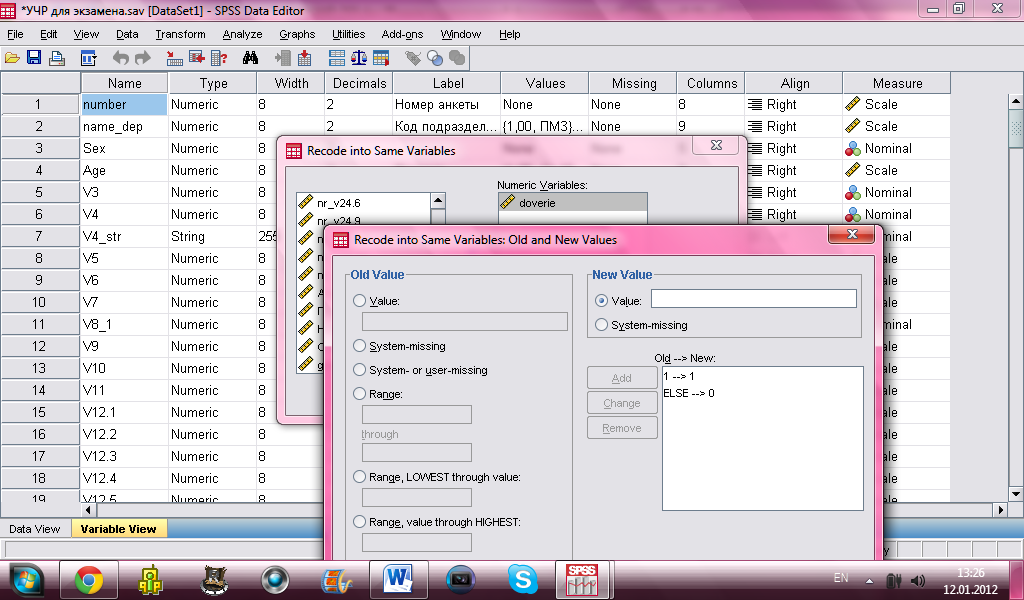Click the Measure column header
Screen dimensions: 1024x600
click(897, 84)
